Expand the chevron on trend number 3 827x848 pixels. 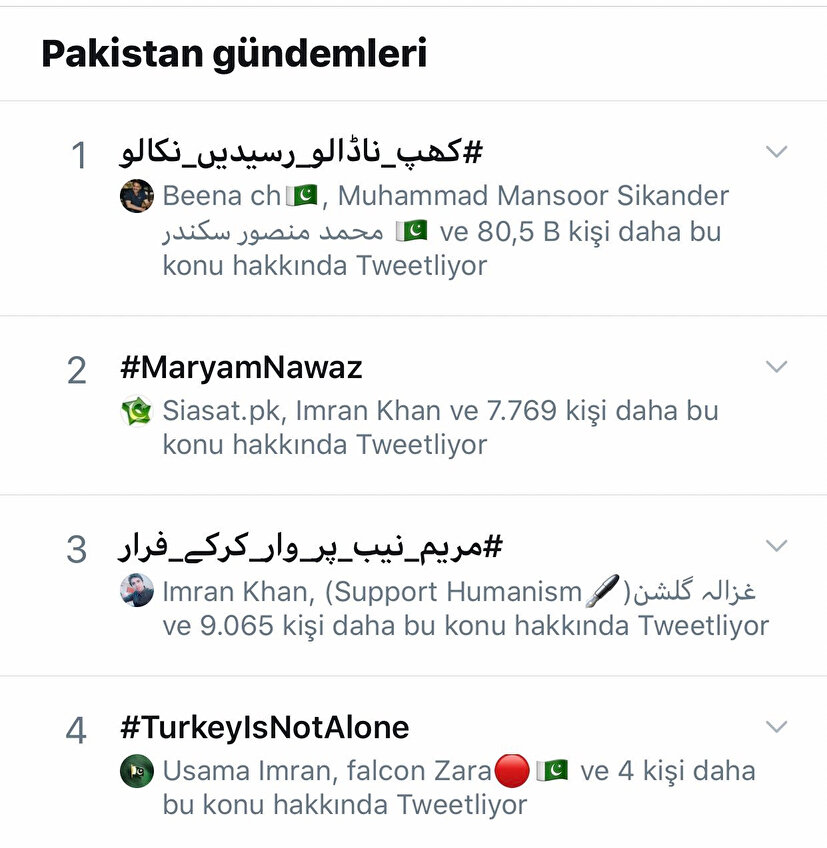click(x=776, y=546)
